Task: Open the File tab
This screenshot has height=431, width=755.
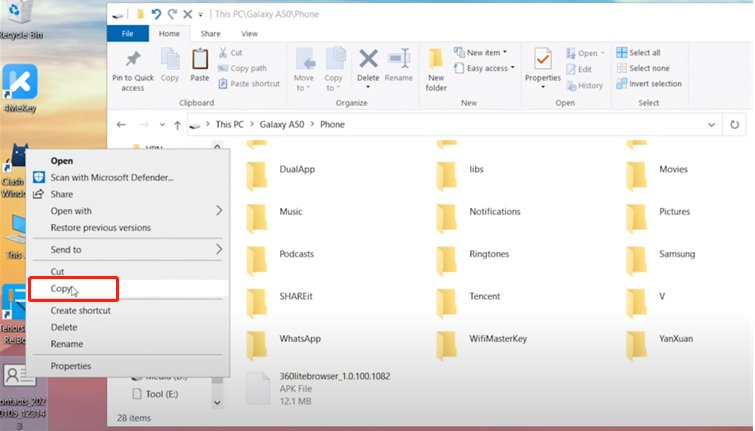Action: click(x=128, y=33)
